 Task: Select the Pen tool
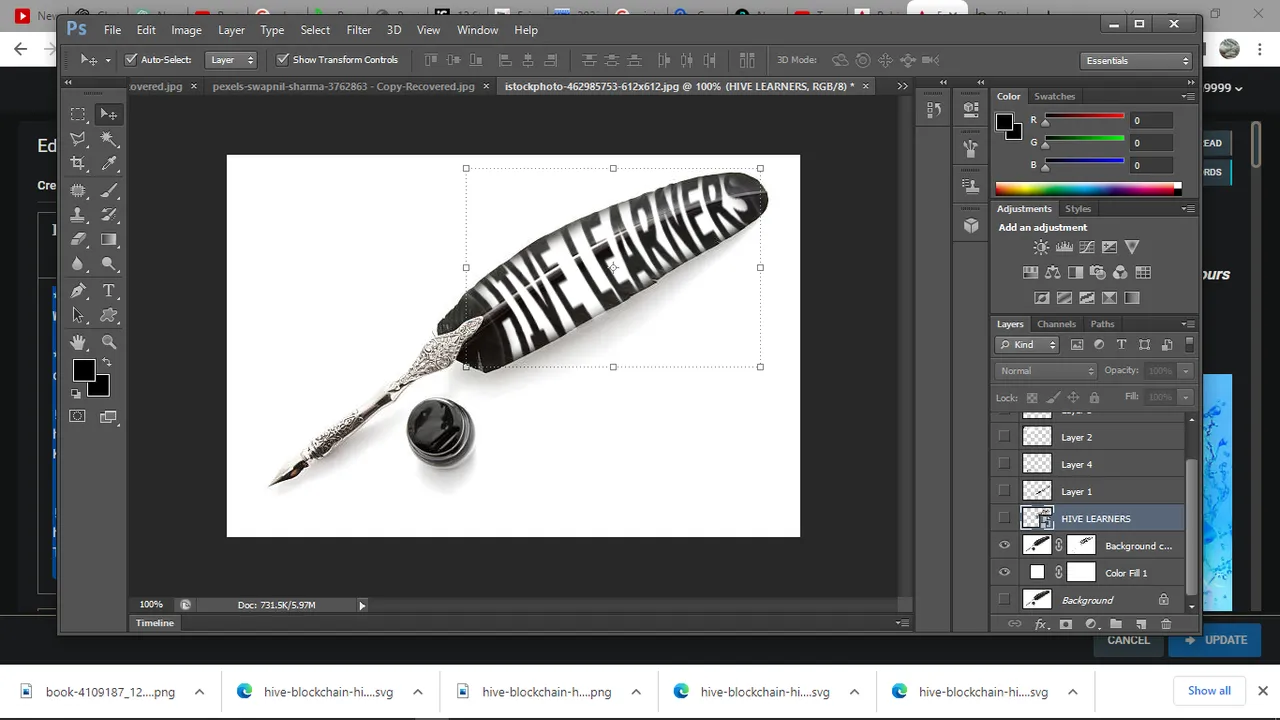[78, 291]
